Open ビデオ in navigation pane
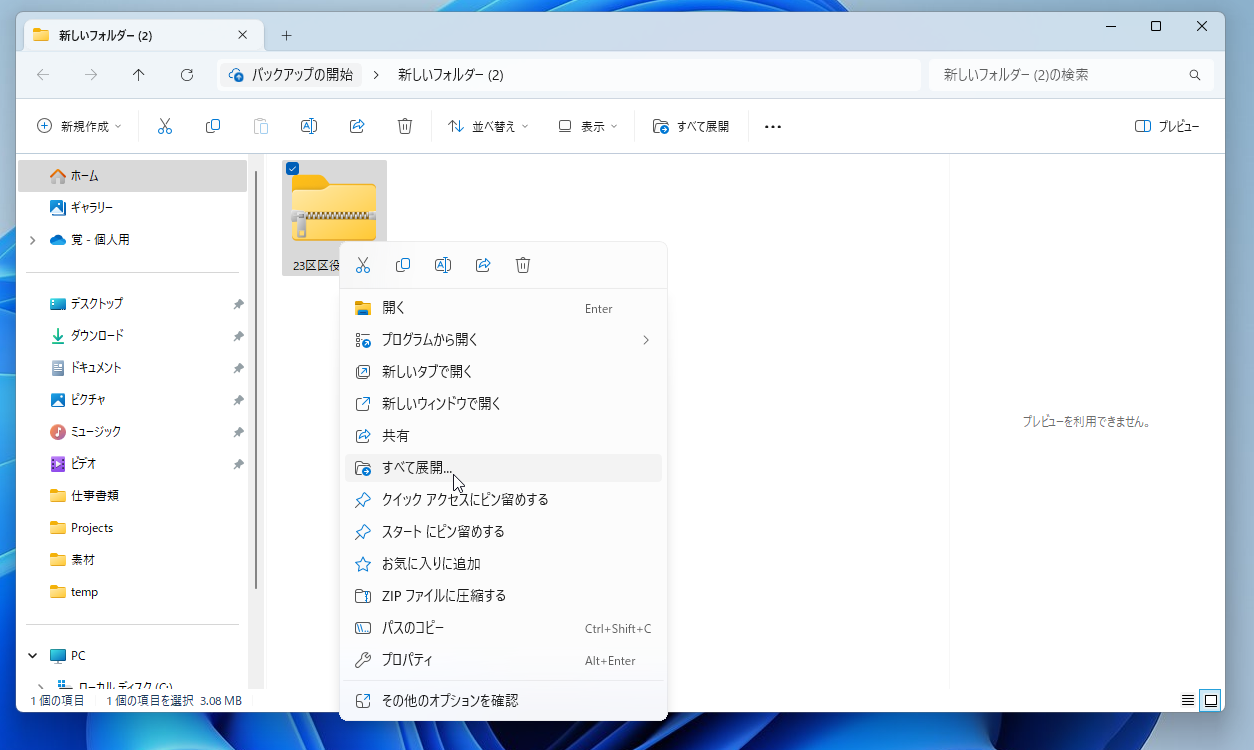The width and height of the screenshot is (1254, 750). pyautogui.click(x=133, y=464)
